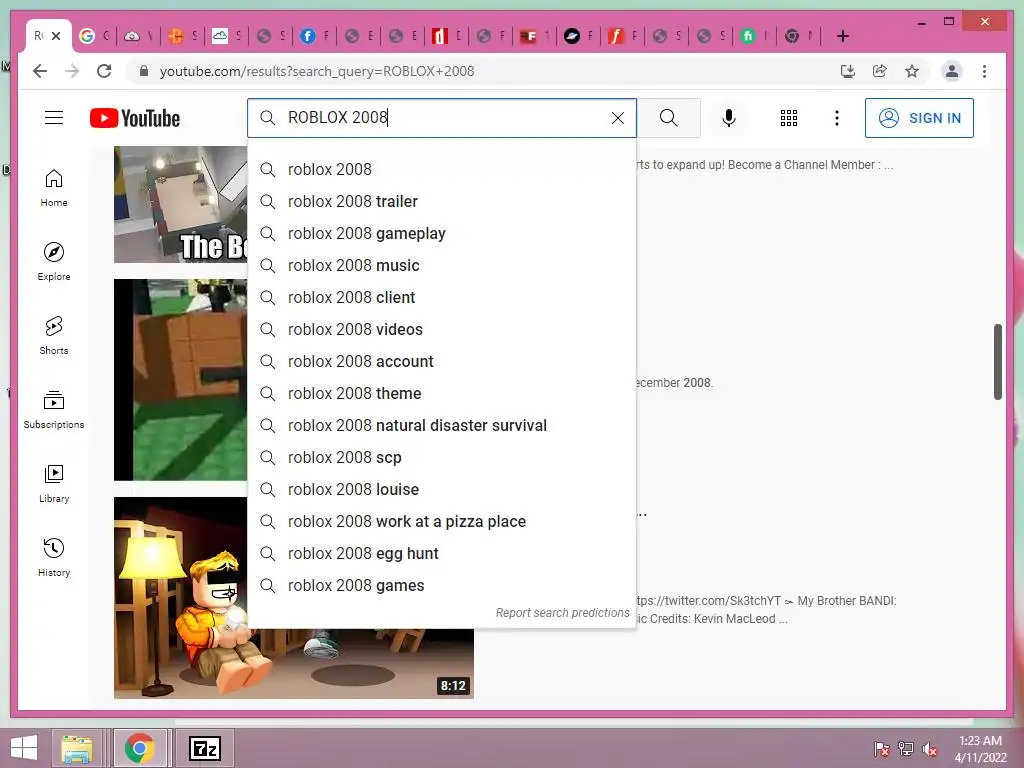This screenshot has width=1024, height=768.
Task: Click the Windows Start button
Action: [24, 748]
